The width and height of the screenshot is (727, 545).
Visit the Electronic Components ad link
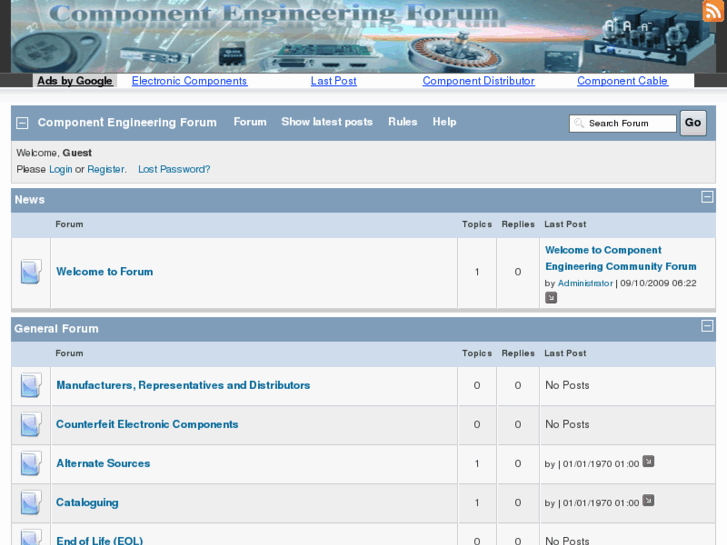(189, 81)
